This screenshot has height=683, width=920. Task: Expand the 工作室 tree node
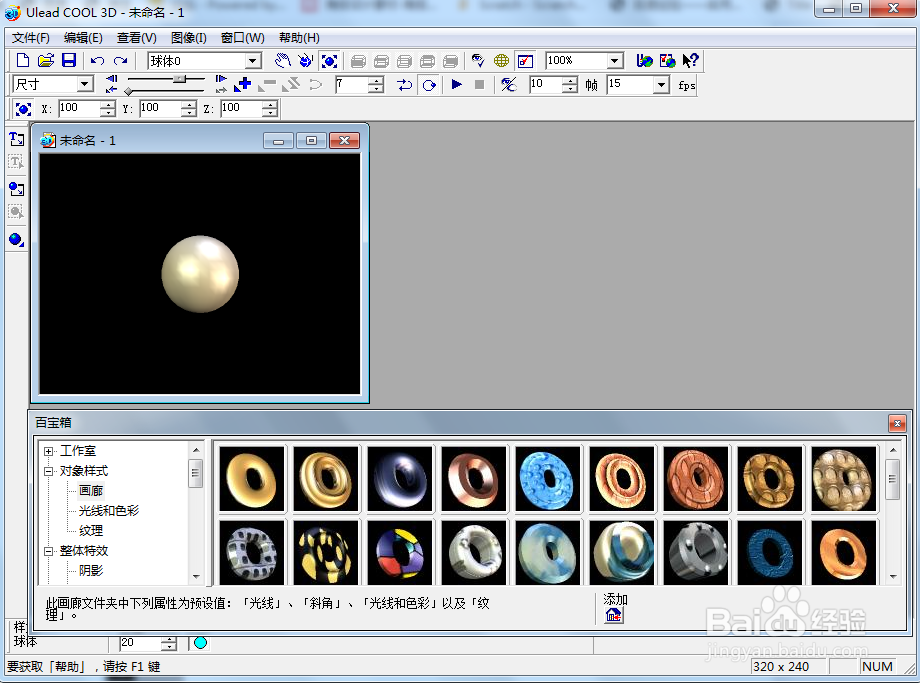click(49, 451)
